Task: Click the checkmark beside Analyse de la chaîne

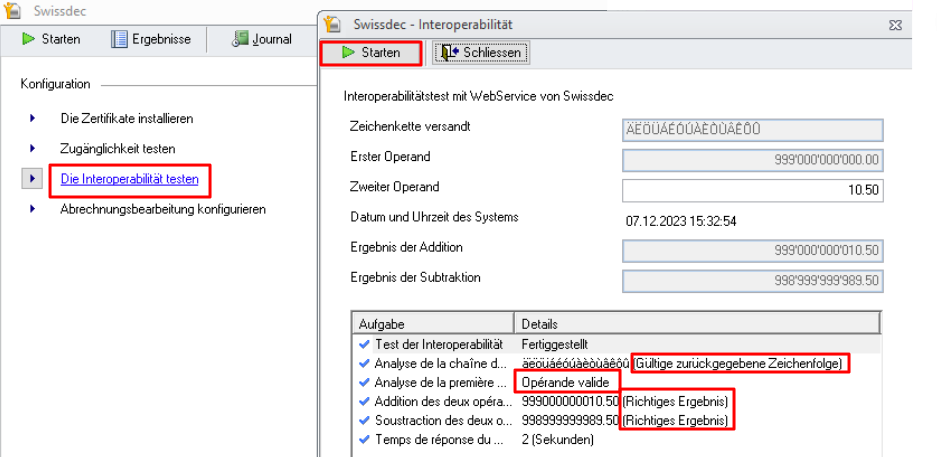Action: click(x=364, y=363)
